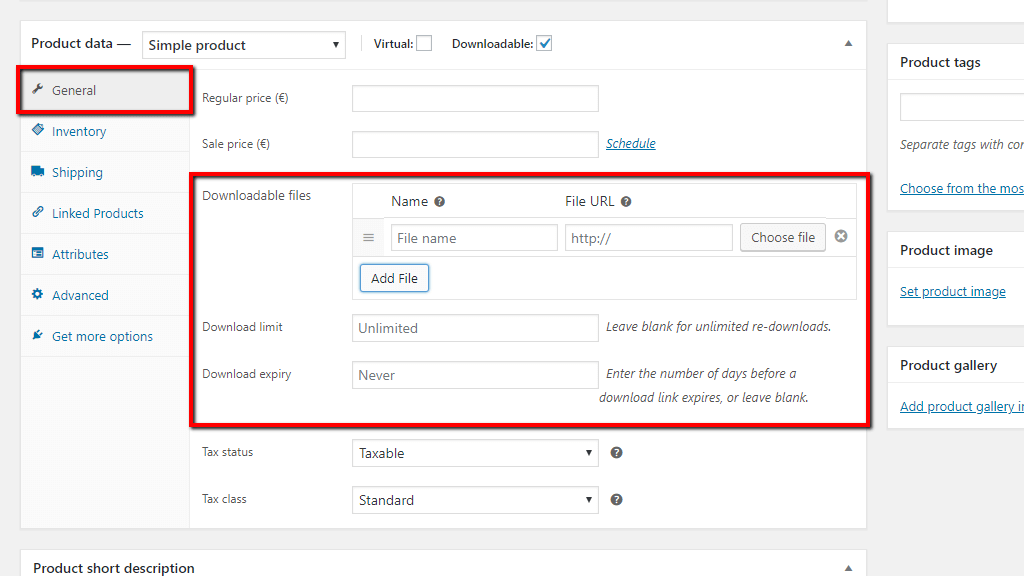Click the wrench icon beside General
Image resolution: width=1024 pixels, height=576 pixels.
pyautogui.click(x=38, y=89)
